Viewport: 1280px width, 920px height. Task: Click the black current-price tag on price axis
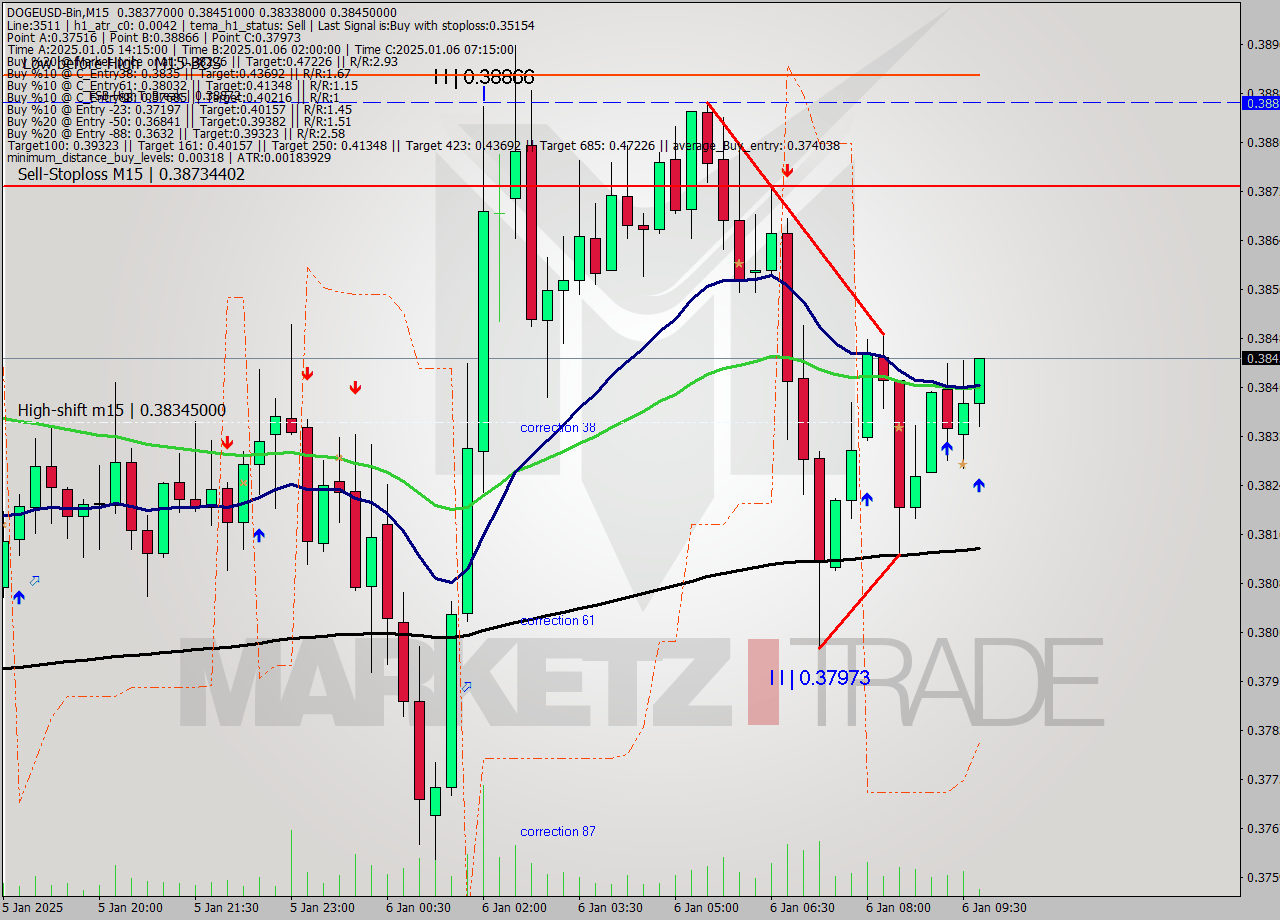coord(1260,358)
